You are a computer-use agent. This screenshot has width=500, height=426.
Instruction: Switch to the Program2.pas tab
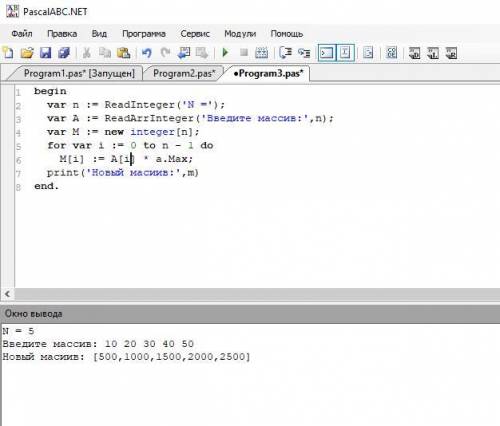pyautogui.click(x=184, y=73)
